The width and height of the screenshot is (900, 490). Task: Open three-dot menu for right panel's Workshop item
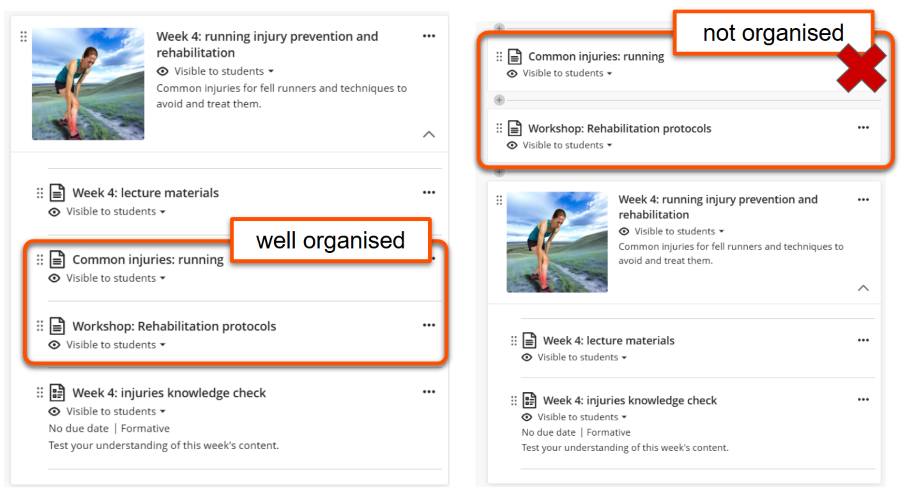[863, 128]
